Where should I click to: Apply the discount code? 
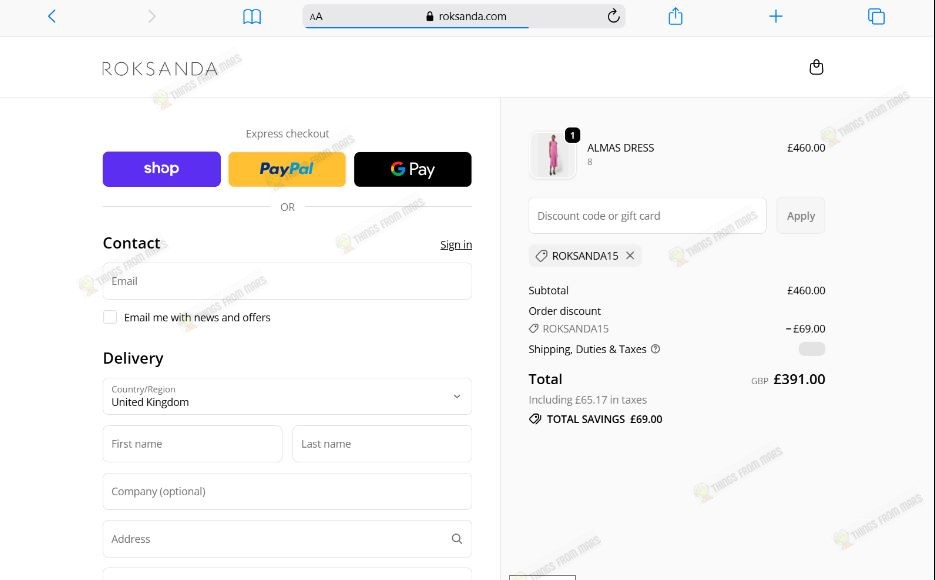800,216
